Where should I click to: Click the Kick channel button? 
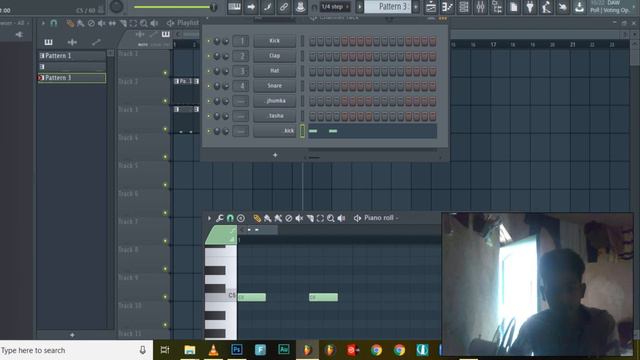275,41
